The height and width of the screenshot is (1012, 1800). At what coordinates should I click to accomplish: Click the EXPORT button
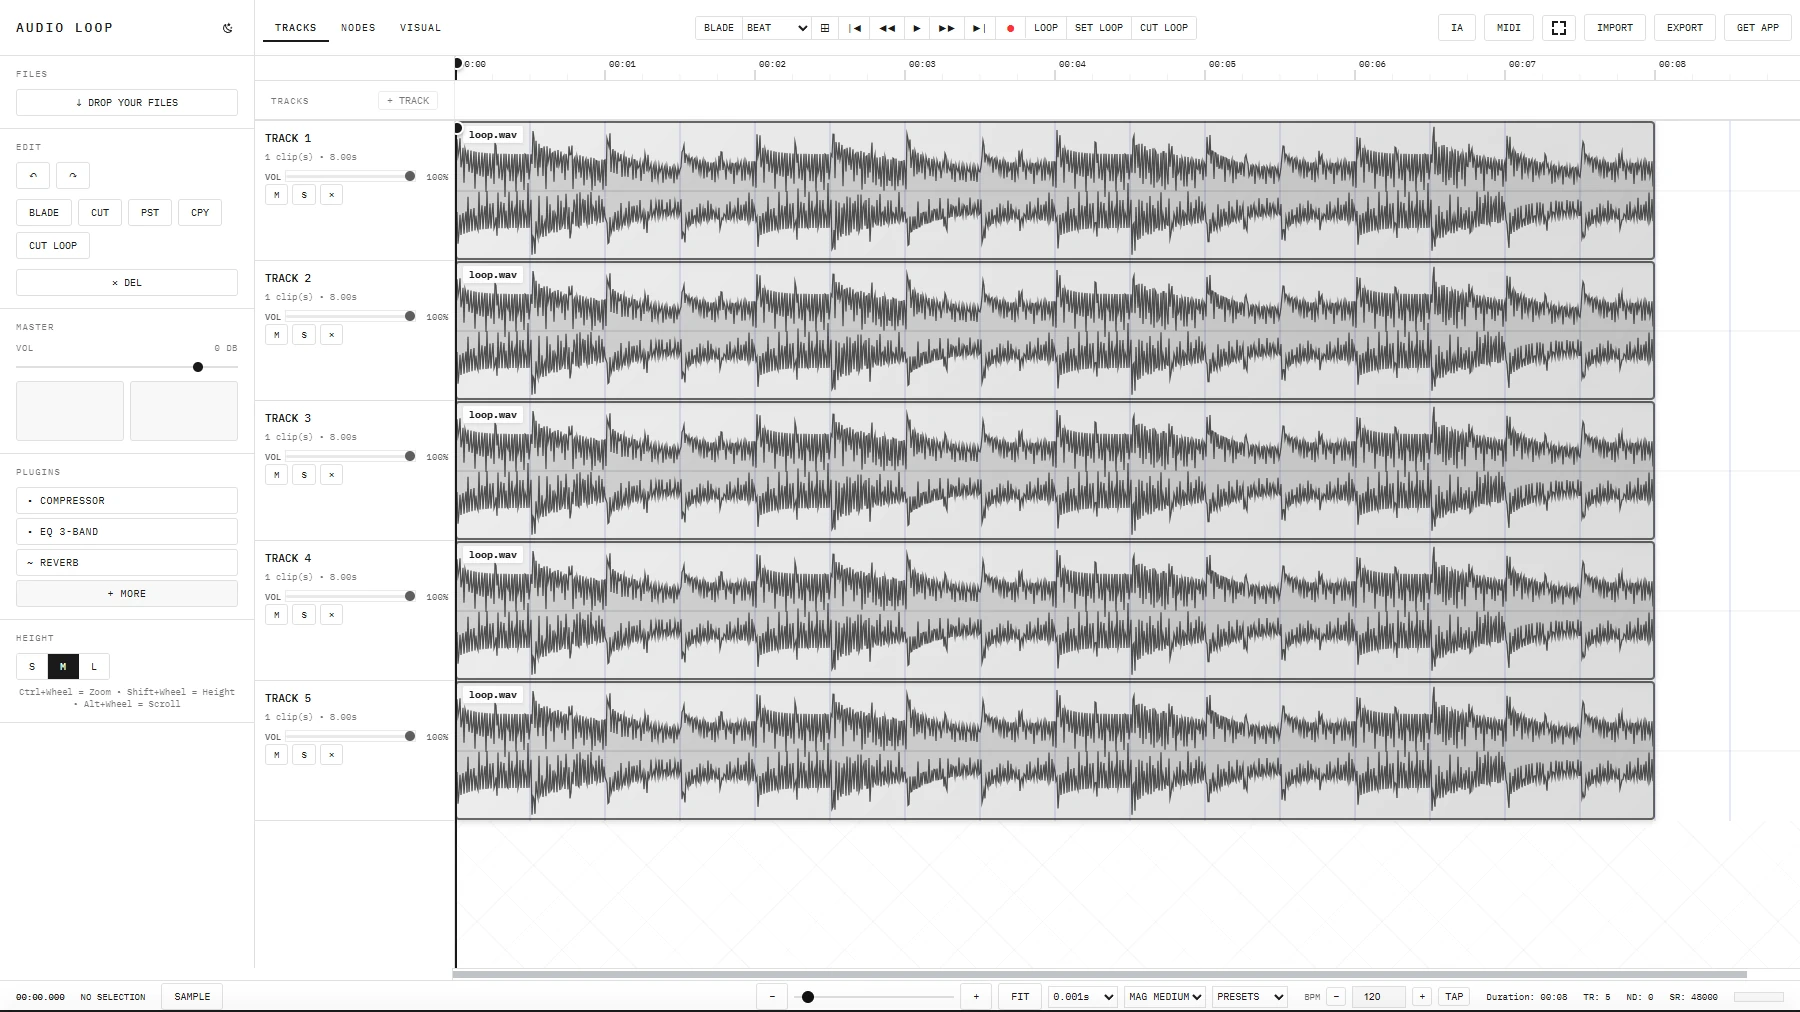pyautogui.click(x=1685, y=28)
